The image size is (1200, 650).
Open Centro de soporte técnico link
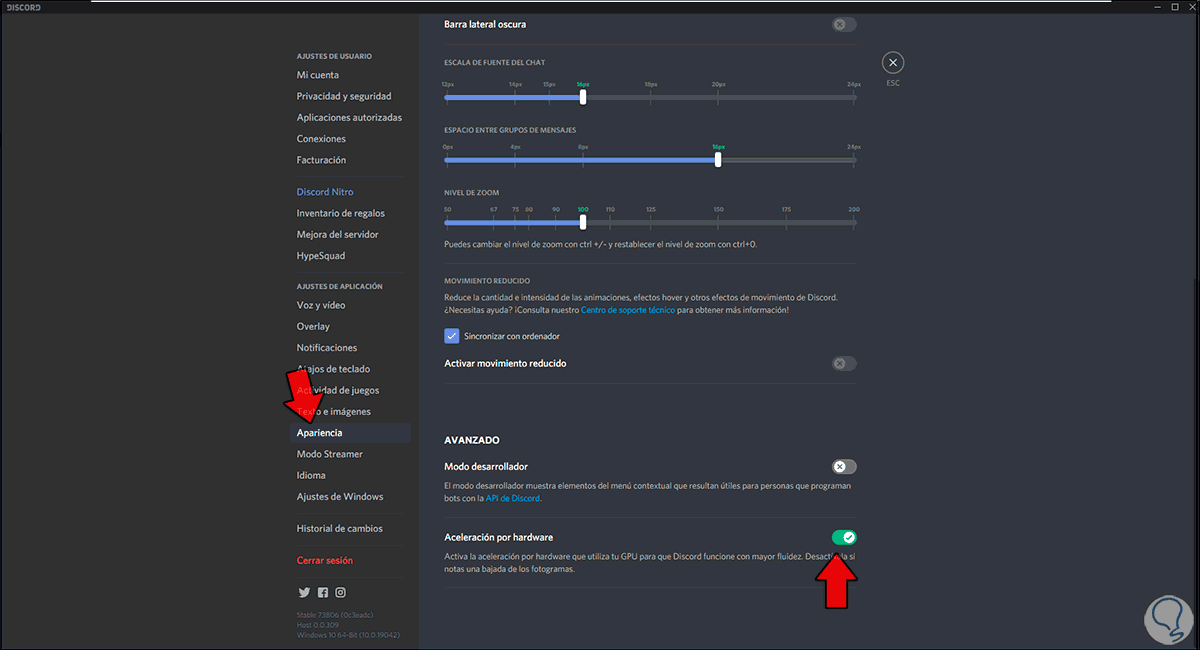[x=628, y=310]
